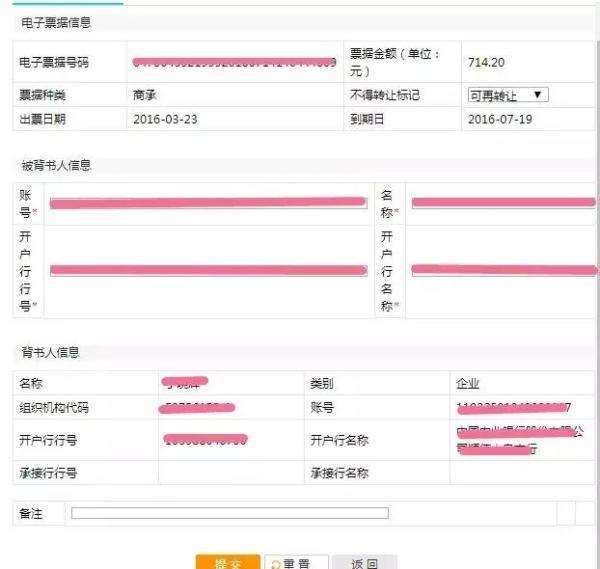Click the 重置 reset button

coord(296,562)
